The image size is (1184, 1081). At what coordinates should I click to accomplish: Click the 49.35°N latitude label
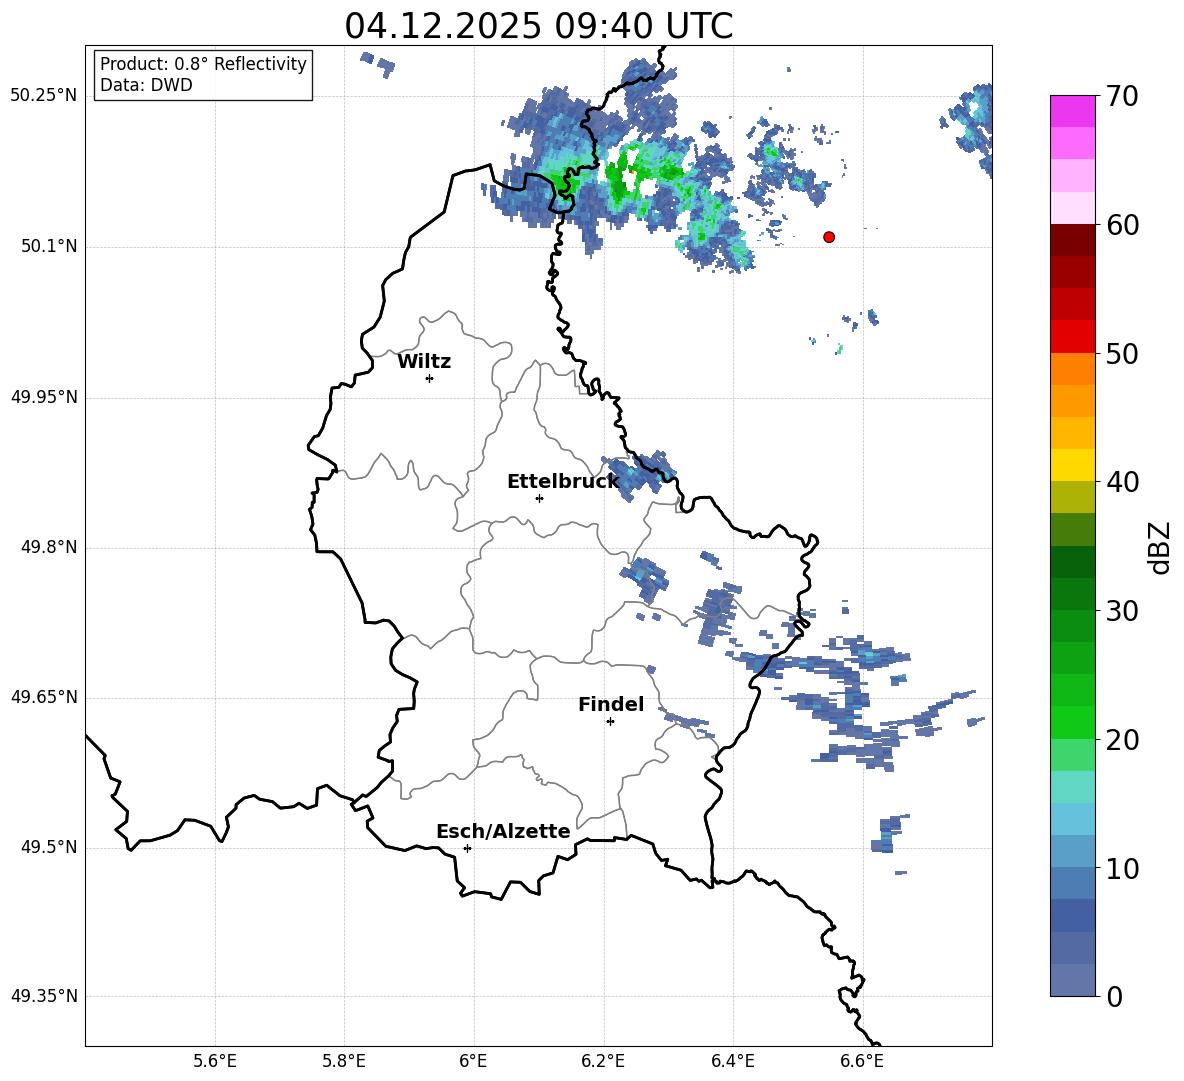44,996
